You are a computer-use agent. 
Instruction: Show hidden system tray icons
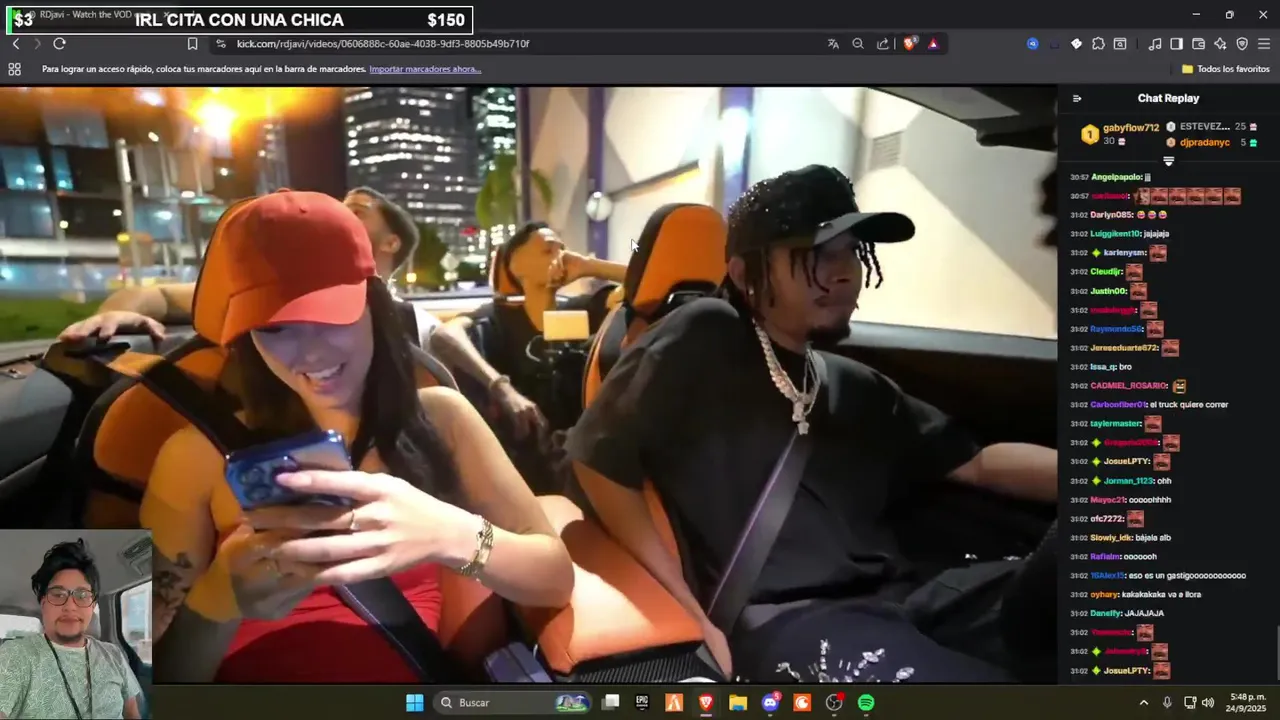tap(1144, 703)
